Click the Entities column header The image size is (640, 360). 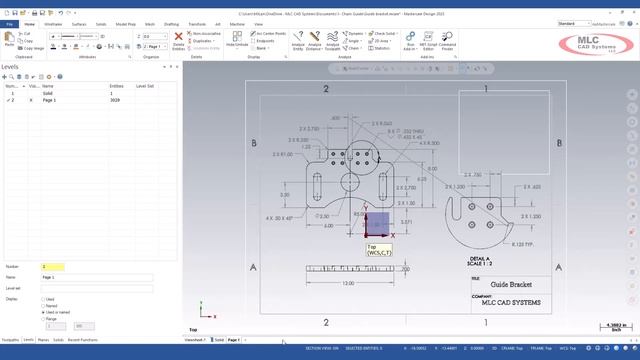pyautogui.click(x=116, y=86)
